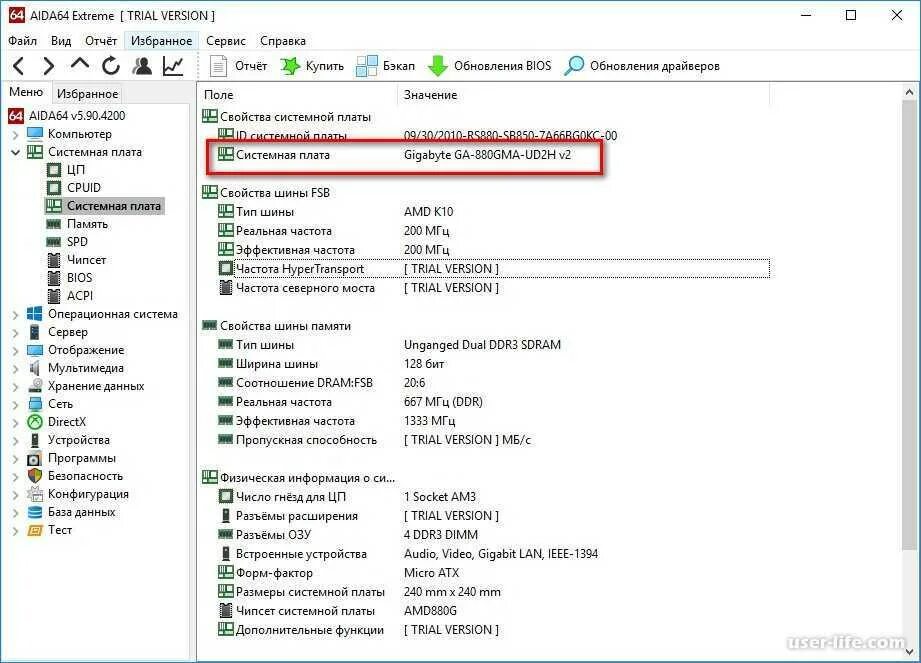Select Сервер in the sidebar tree
The image size is (921, 663).
click(68, 332)
